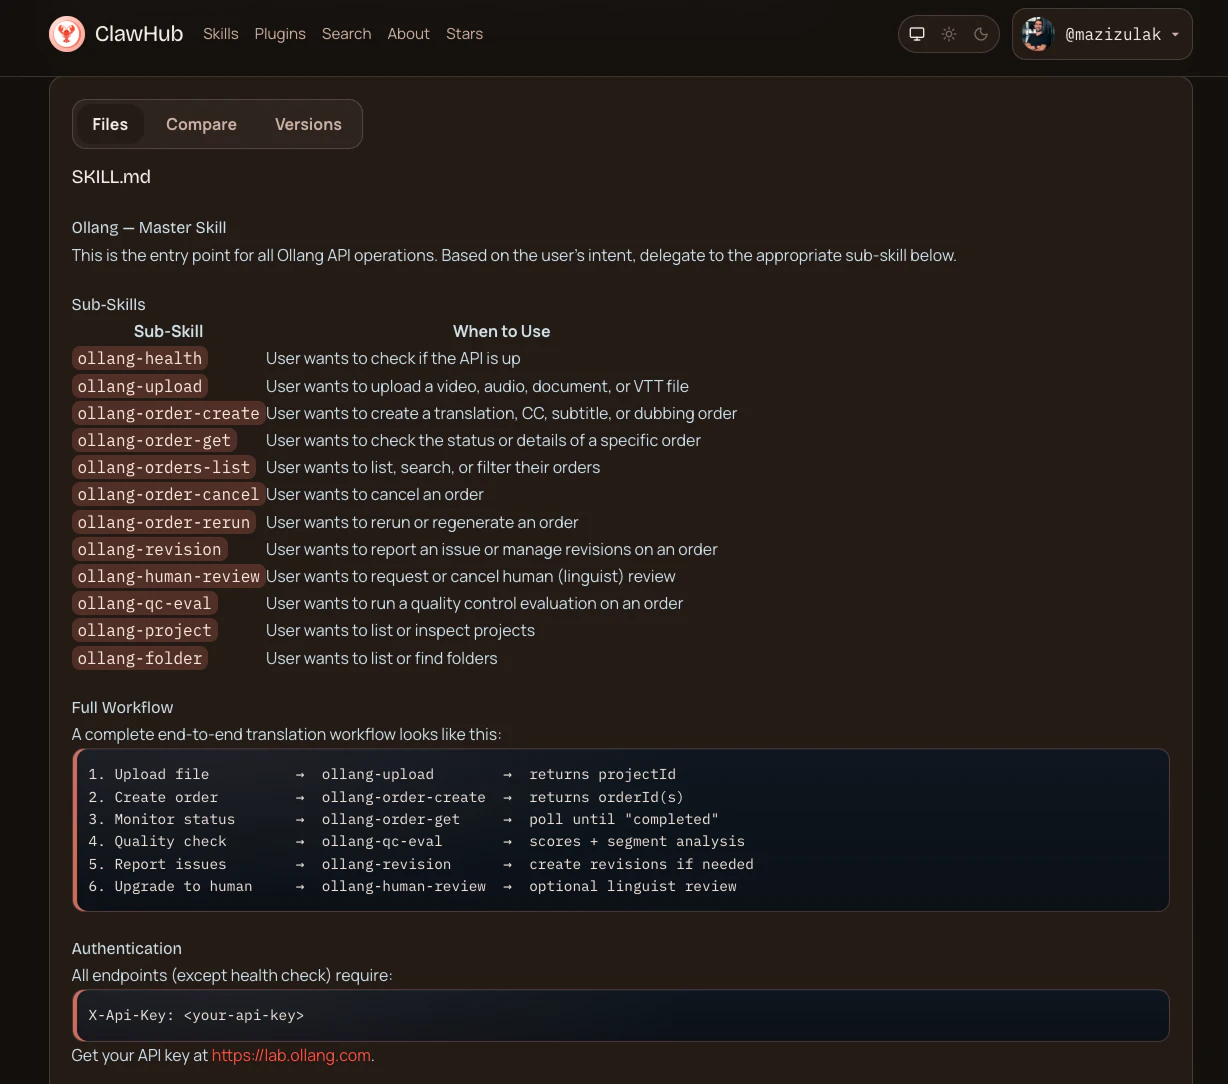
Task: Click the ollang-health code tag
Action: coord(140,358)
